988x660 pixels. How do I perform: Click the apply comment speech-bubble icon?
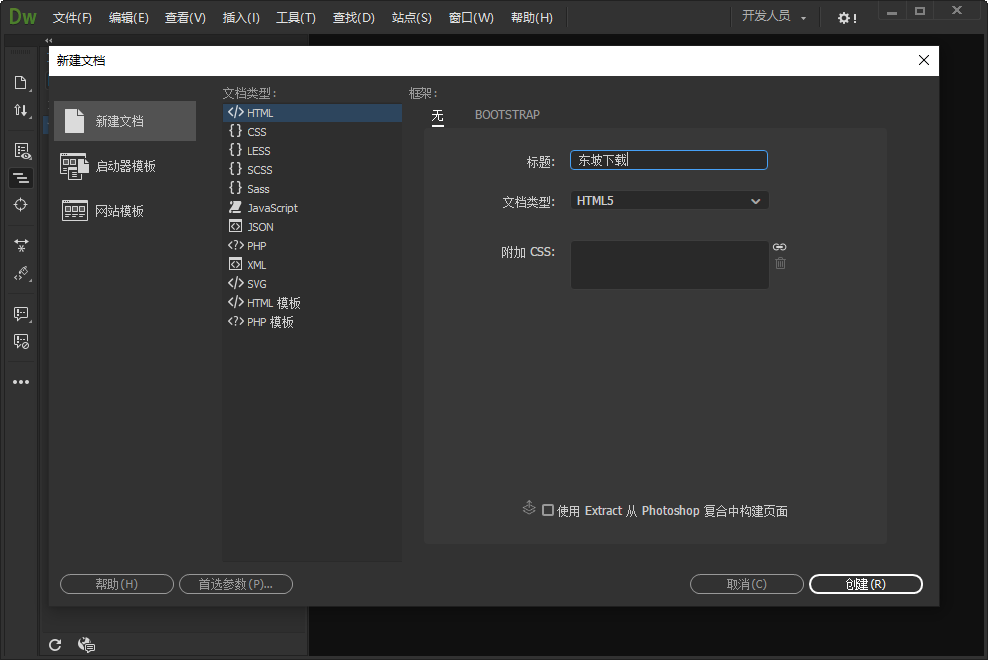click(21, 313)
